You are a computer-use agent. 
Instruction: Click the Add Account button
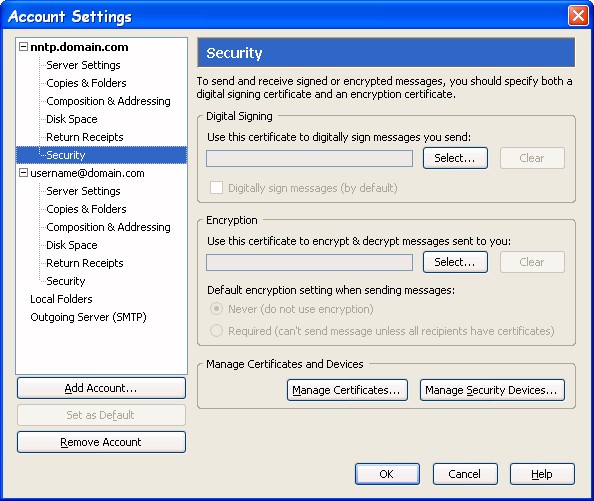click(x=101, y=388)
